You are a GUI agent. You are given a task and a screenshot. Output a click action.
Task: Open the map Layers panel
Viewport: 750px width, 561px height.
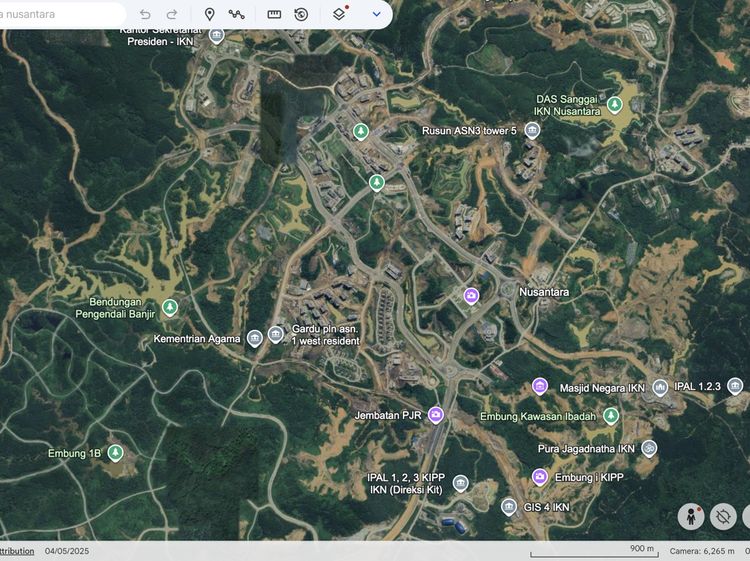coord(339,14)
